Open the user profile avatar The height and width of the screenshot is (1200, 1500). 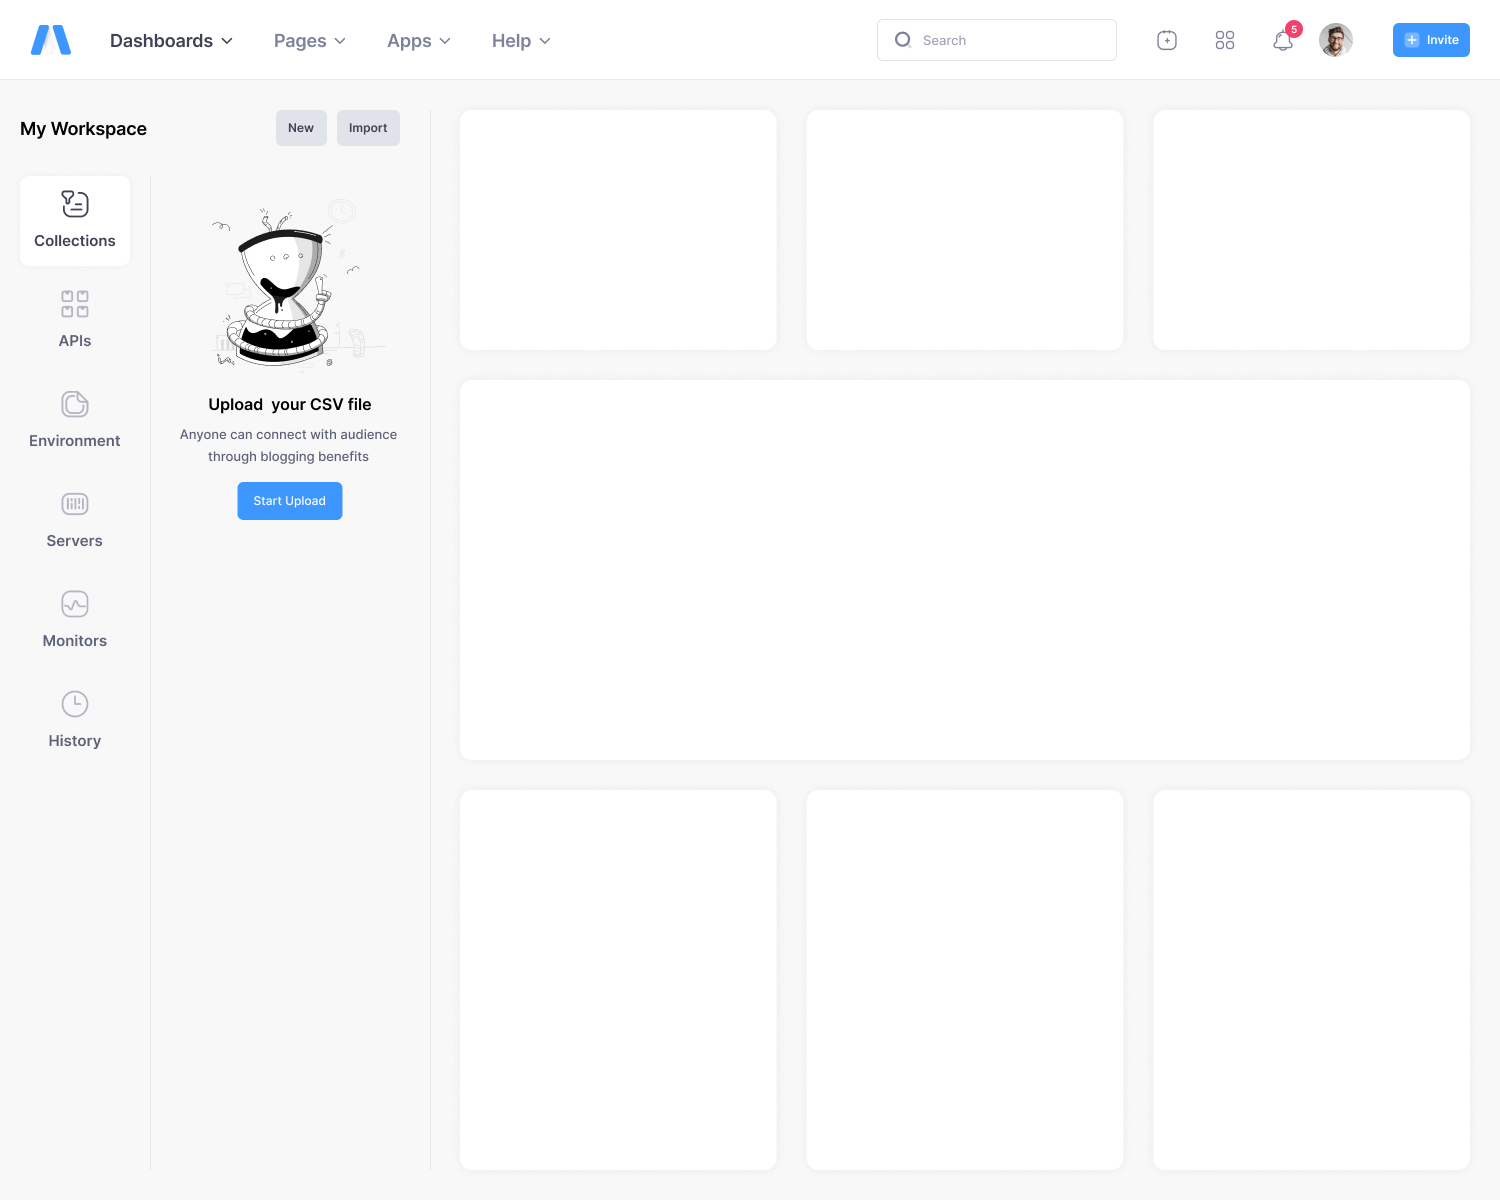(x=1336, y=40)
